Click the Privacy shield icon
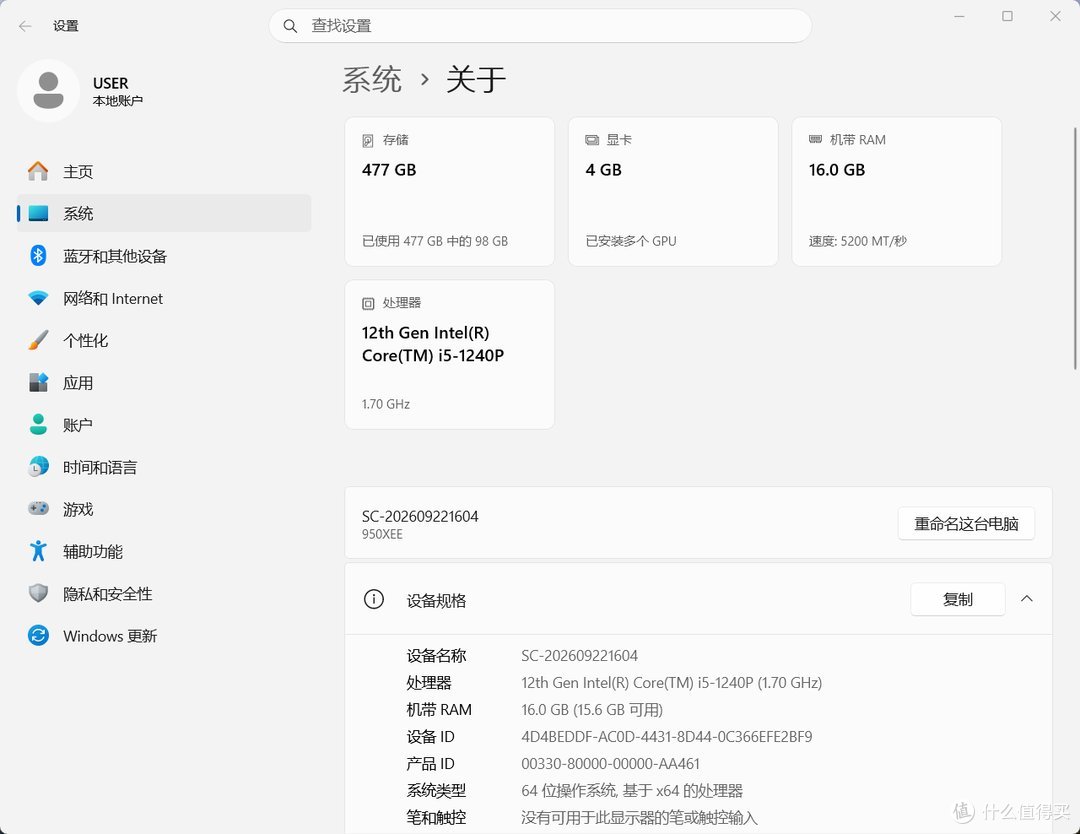The height and width of the screenshot is (834, 1080). 38,593
